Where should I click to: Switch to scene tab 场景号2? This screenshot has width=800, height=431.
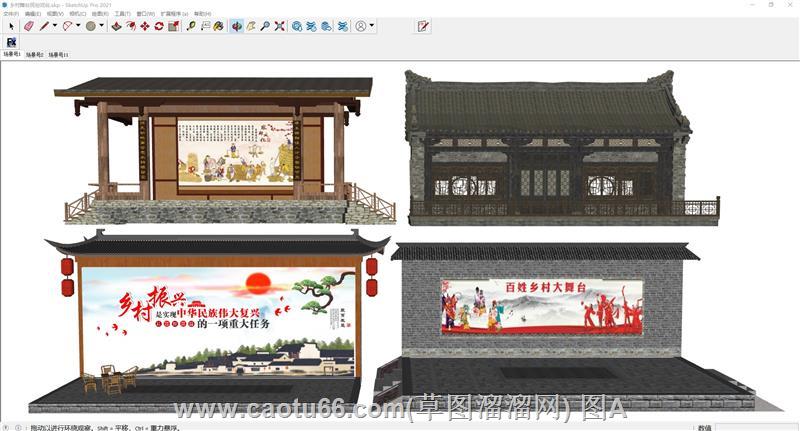[34, 54]
